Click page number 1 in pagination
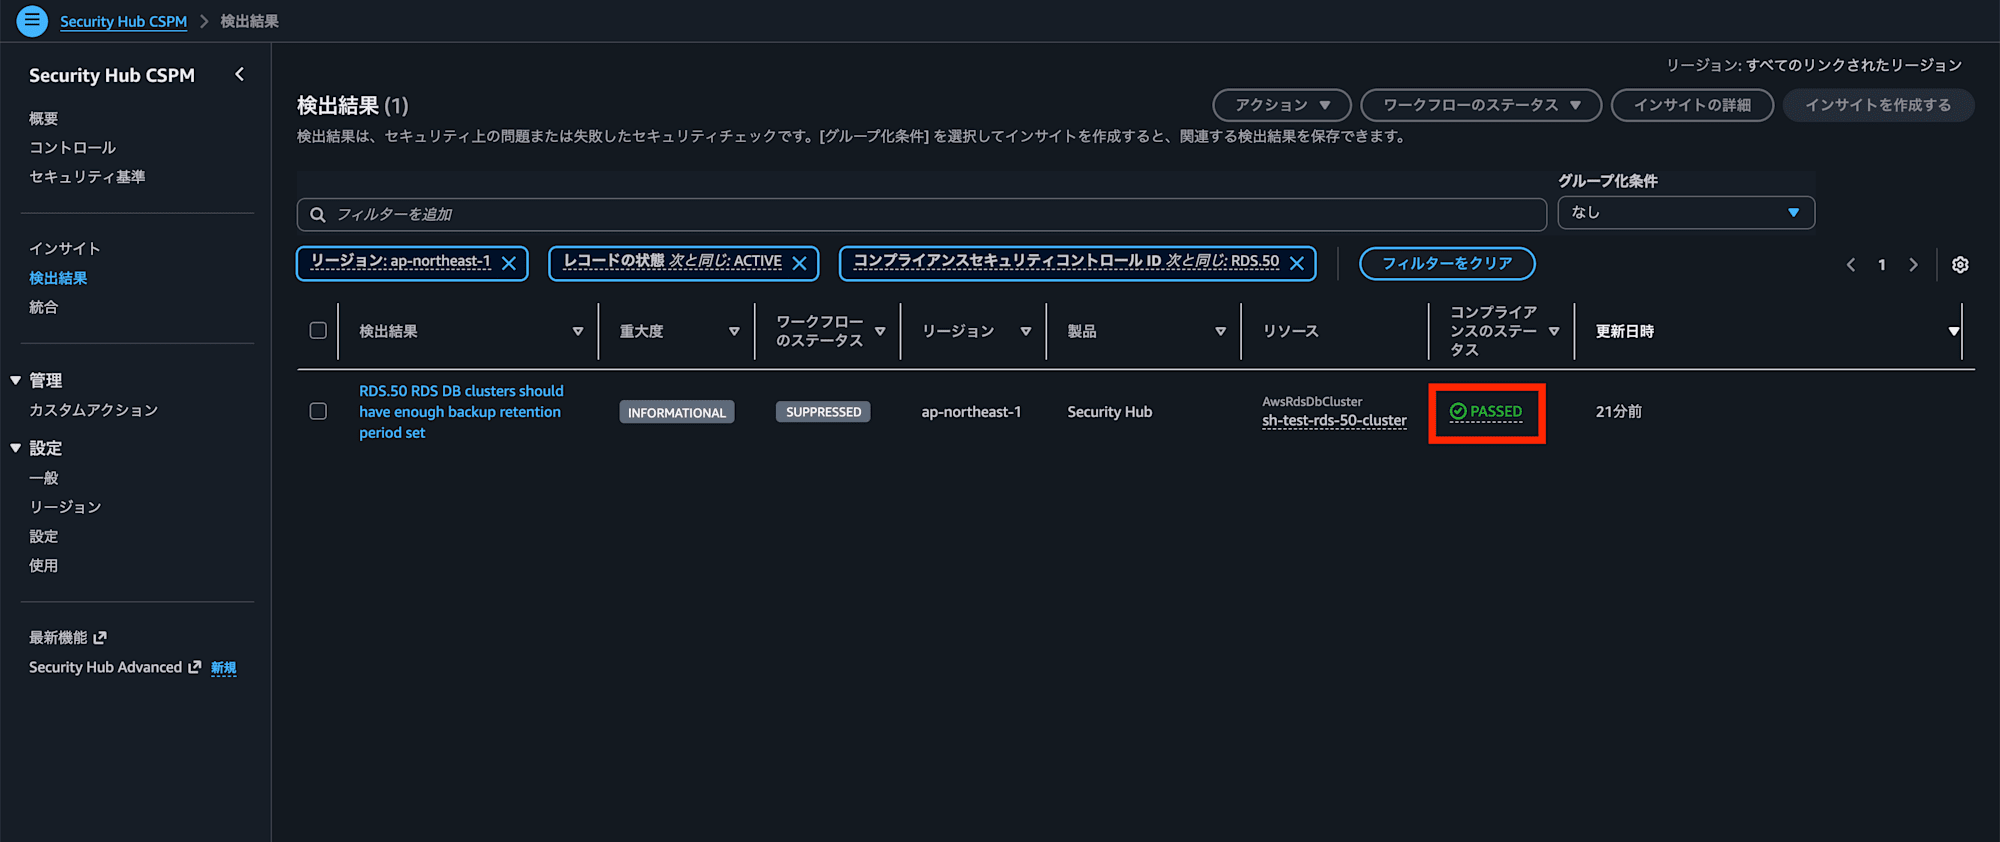This screenshot has width=2000, height=842. coord(1882,265)
